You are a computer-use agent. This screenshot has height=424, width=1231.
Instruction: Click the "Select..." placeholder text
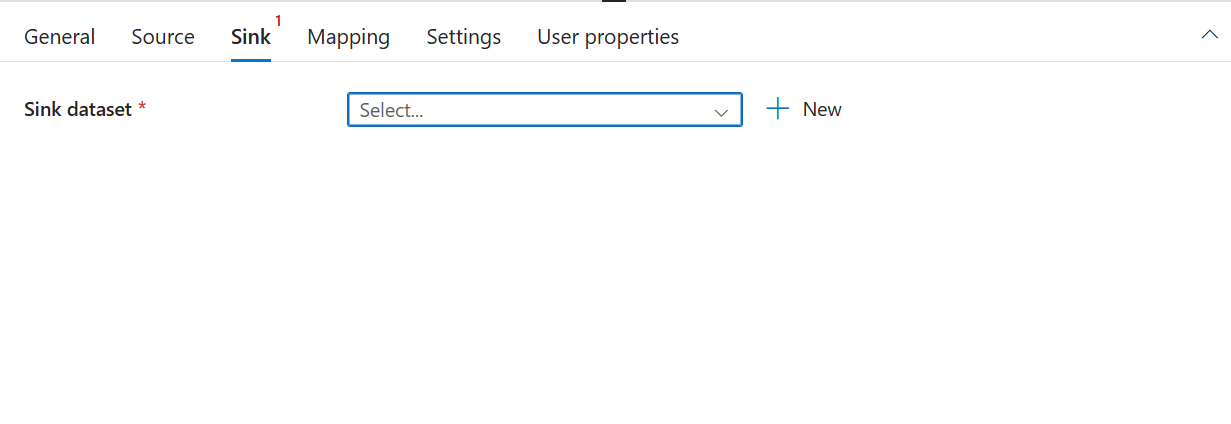tap(391, 111)
